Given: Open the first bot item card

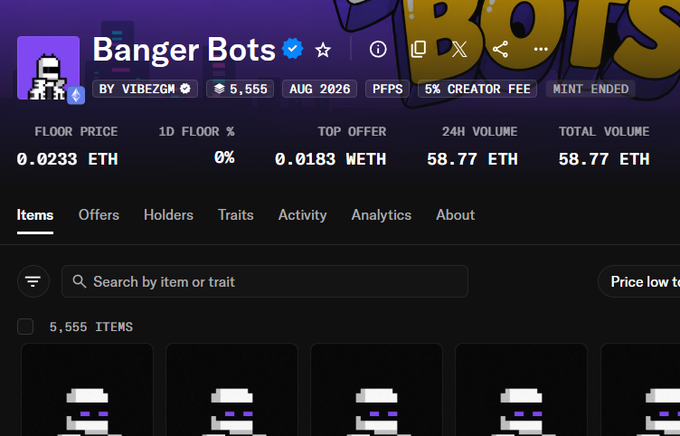Looking at the screenshot, I should [87, 390].
